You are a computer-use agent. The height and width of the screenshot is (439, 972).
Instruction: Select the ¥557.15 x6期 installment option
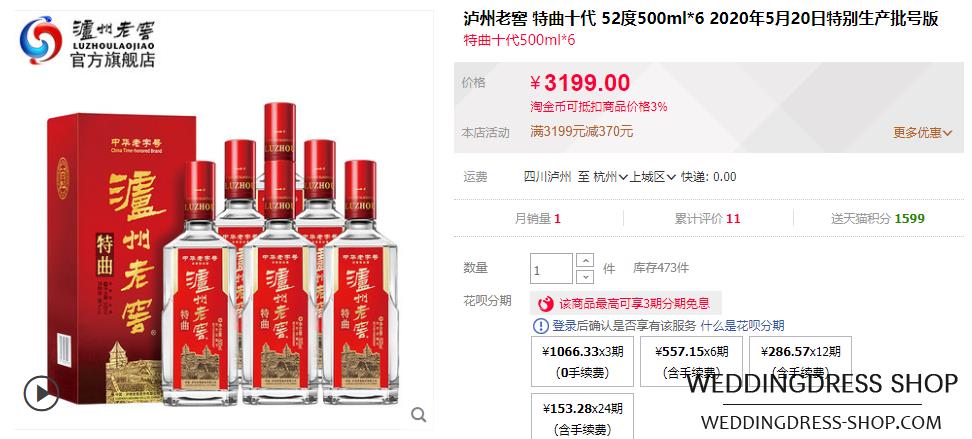pos(691,361)
